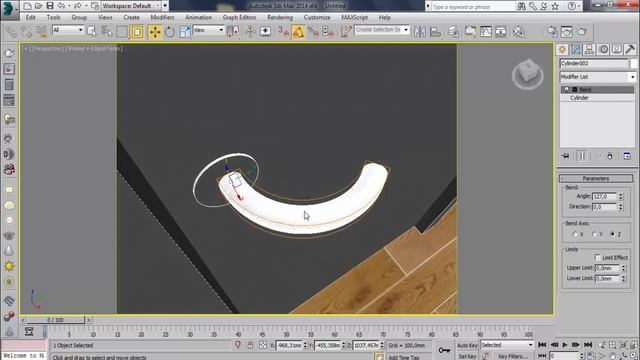Click the Angle Snap toggle icon
Image resolution: width=640 pixels, height=360 pixels.
[298, 32]
